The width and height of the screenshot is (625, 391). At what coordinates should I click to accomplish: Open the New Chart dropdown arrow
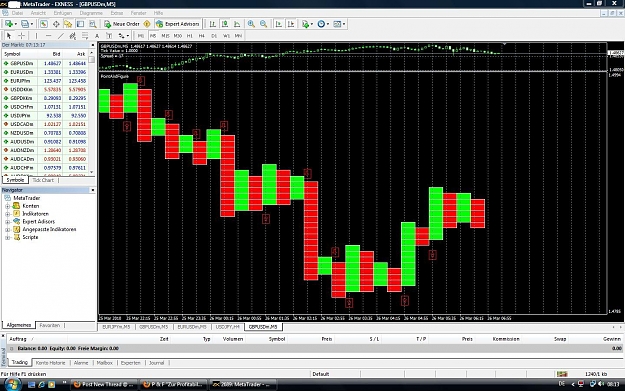(16, 24)
